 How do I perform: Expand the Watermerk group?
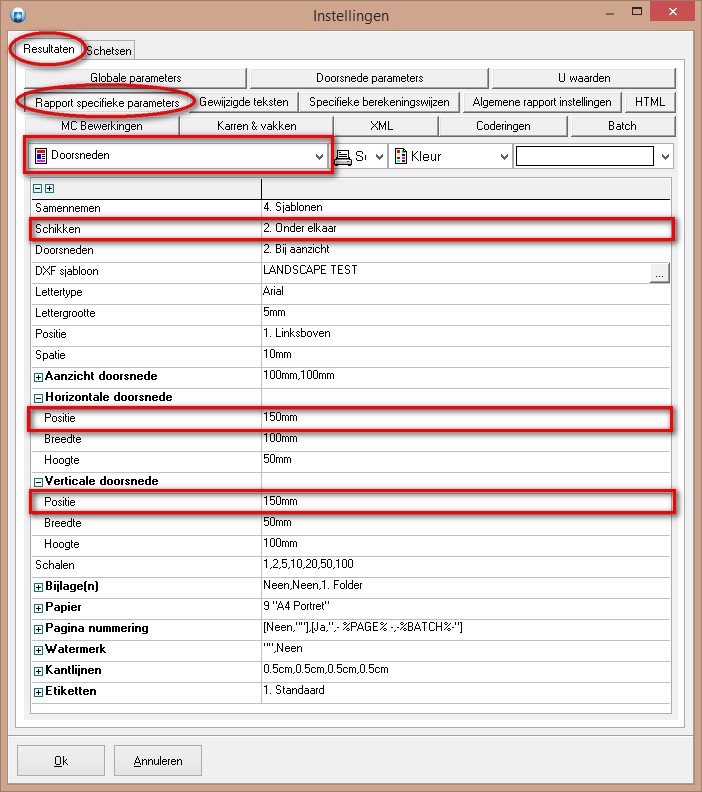click(38, 650)
